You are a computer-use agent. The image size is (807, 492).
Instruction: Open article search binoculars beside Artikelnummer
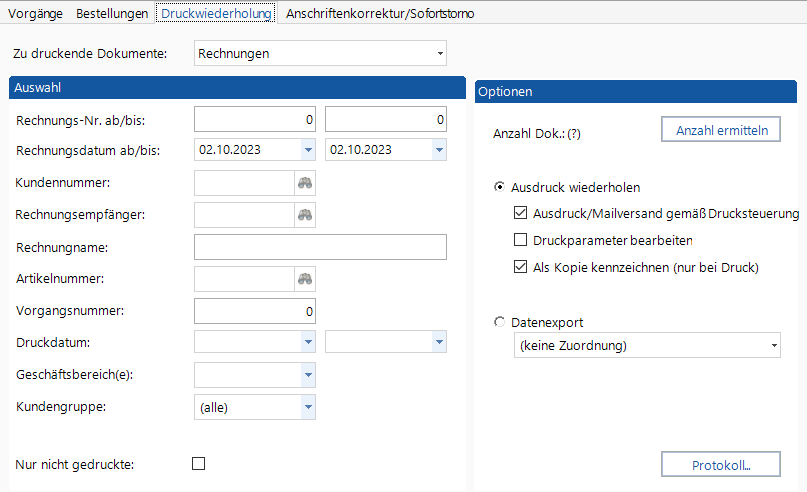point(305,279)
